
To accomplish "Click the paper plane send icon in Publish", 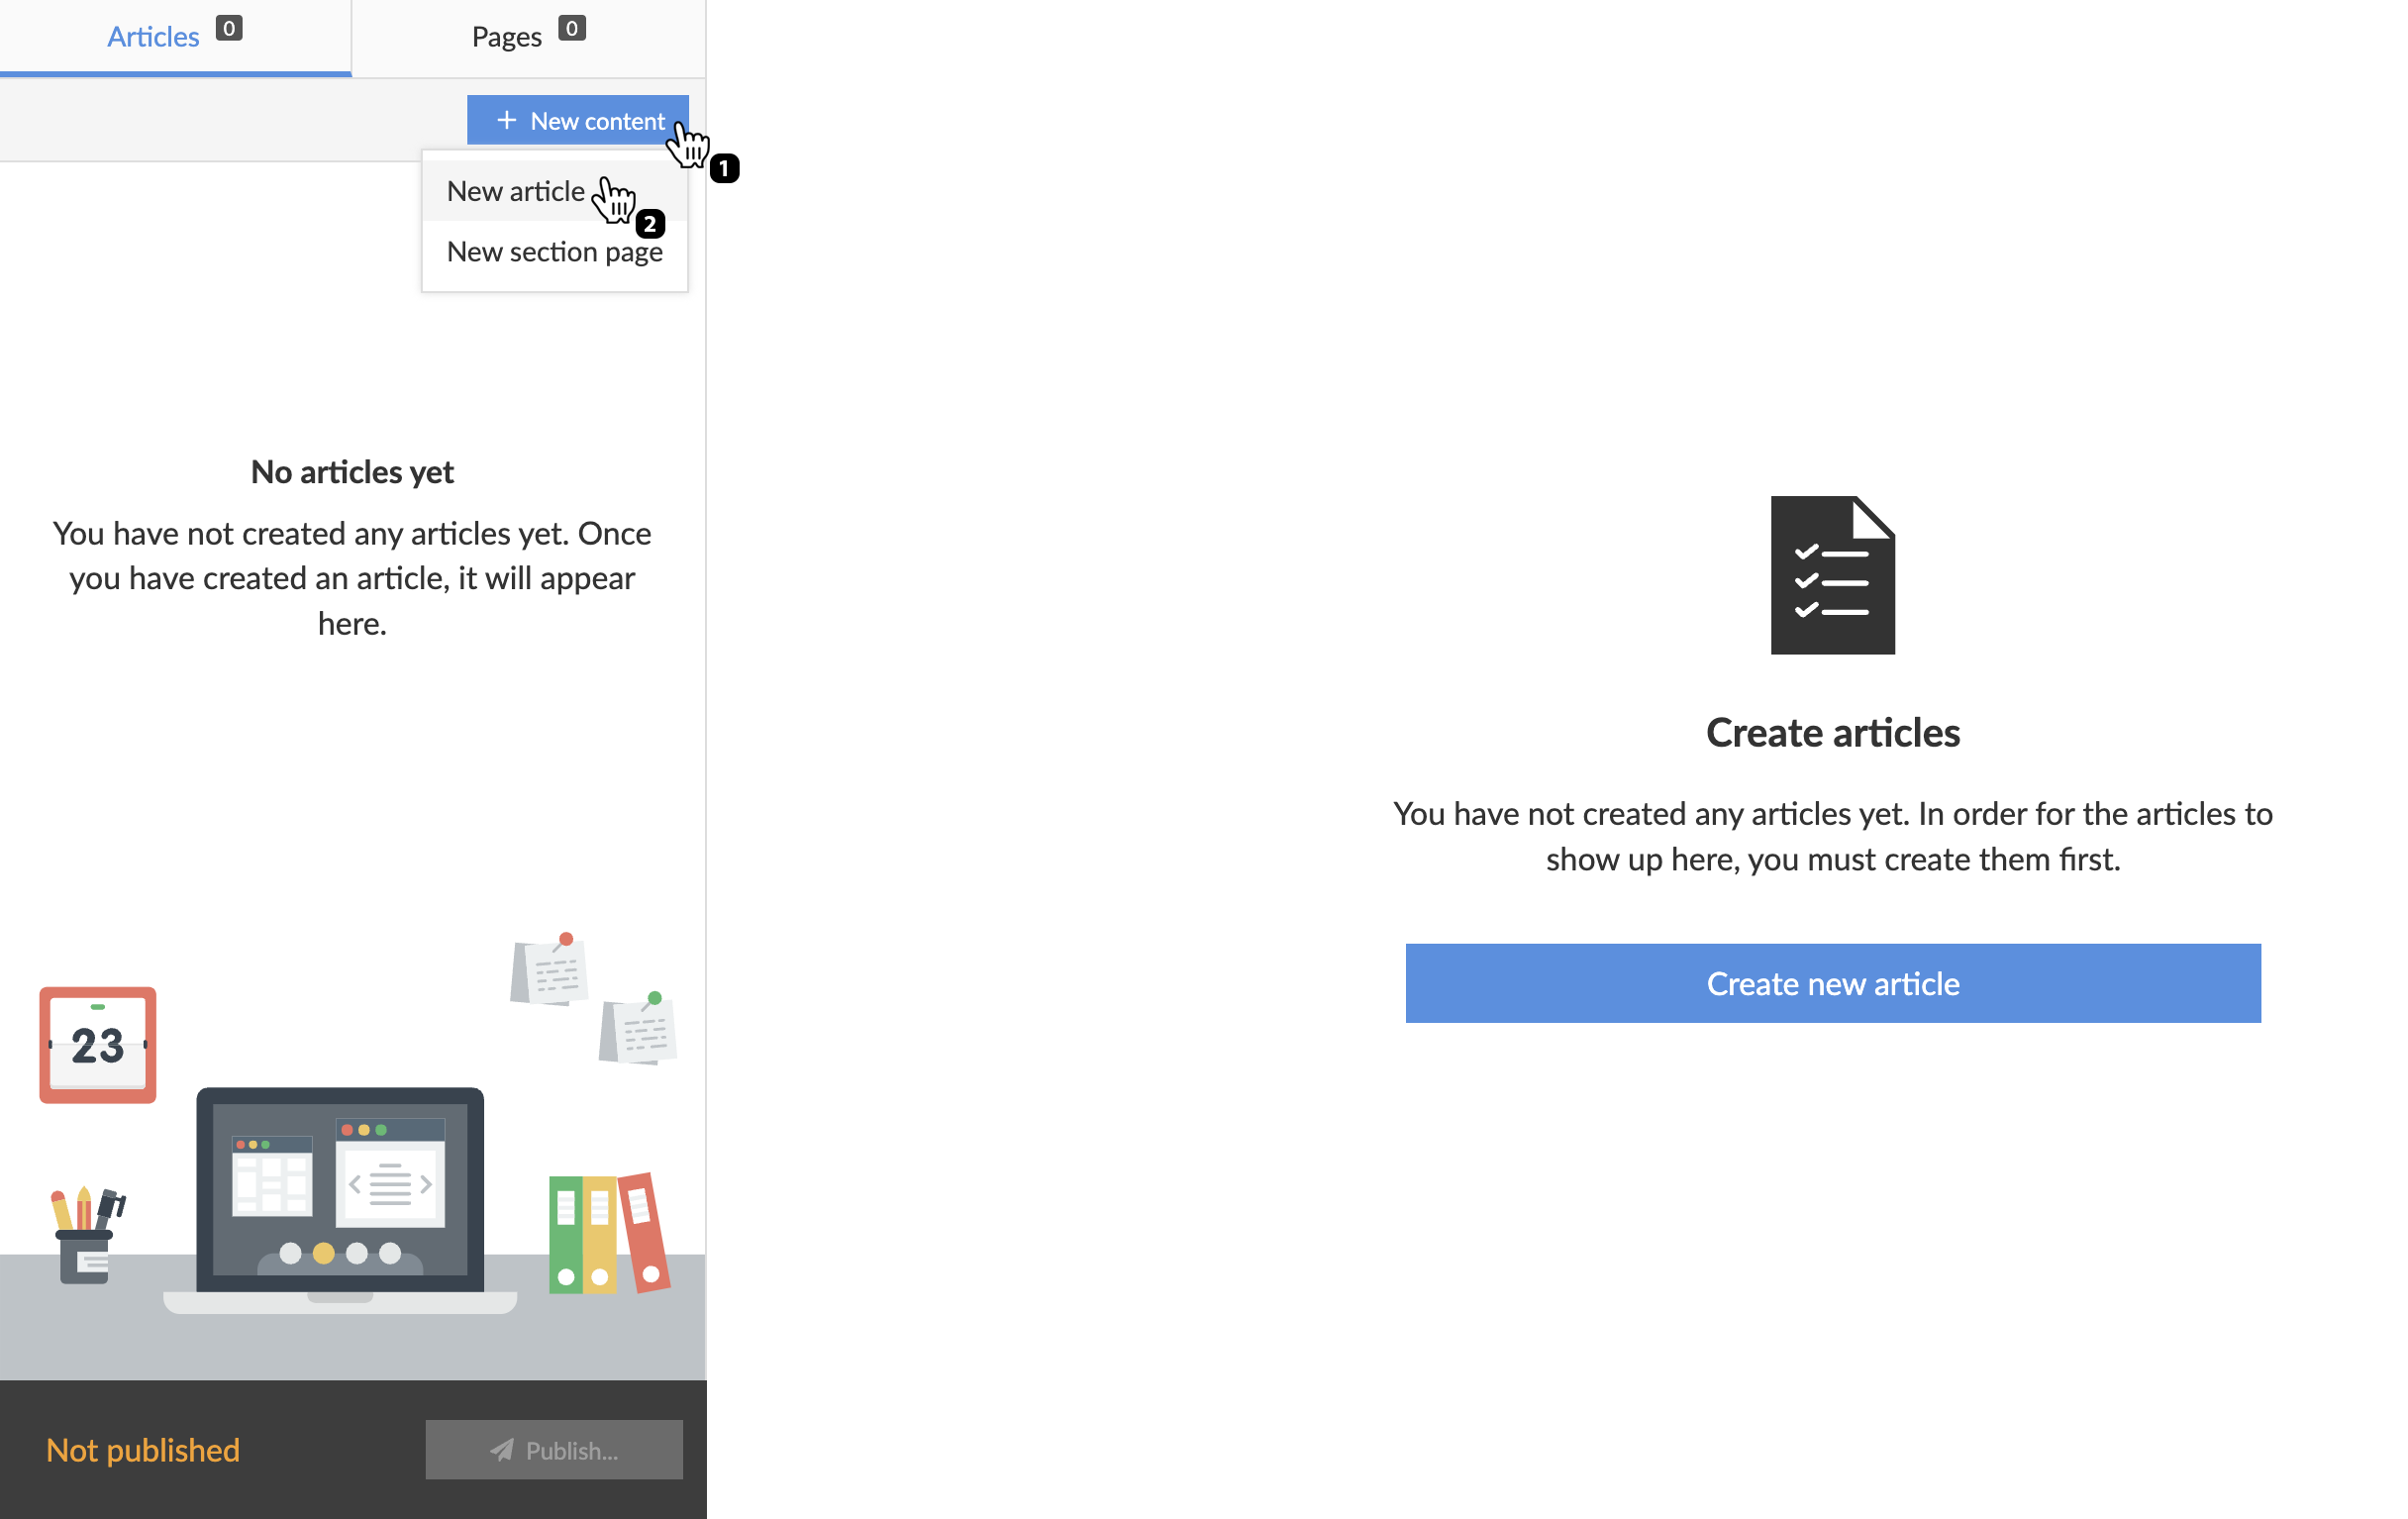I will click(x=503, y=1449).
